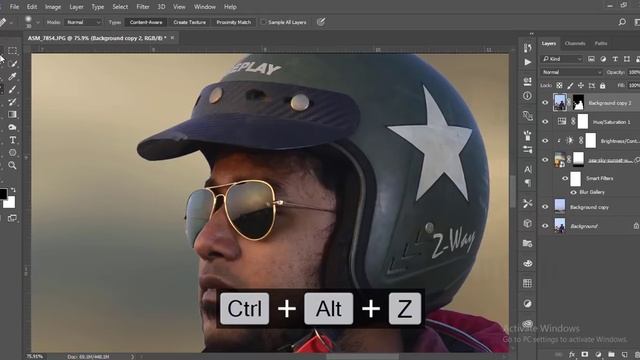Screen dimensions: 640x360
Task: Add a layer mask icon
Action: pyautogui.click(x=585, y=354)
